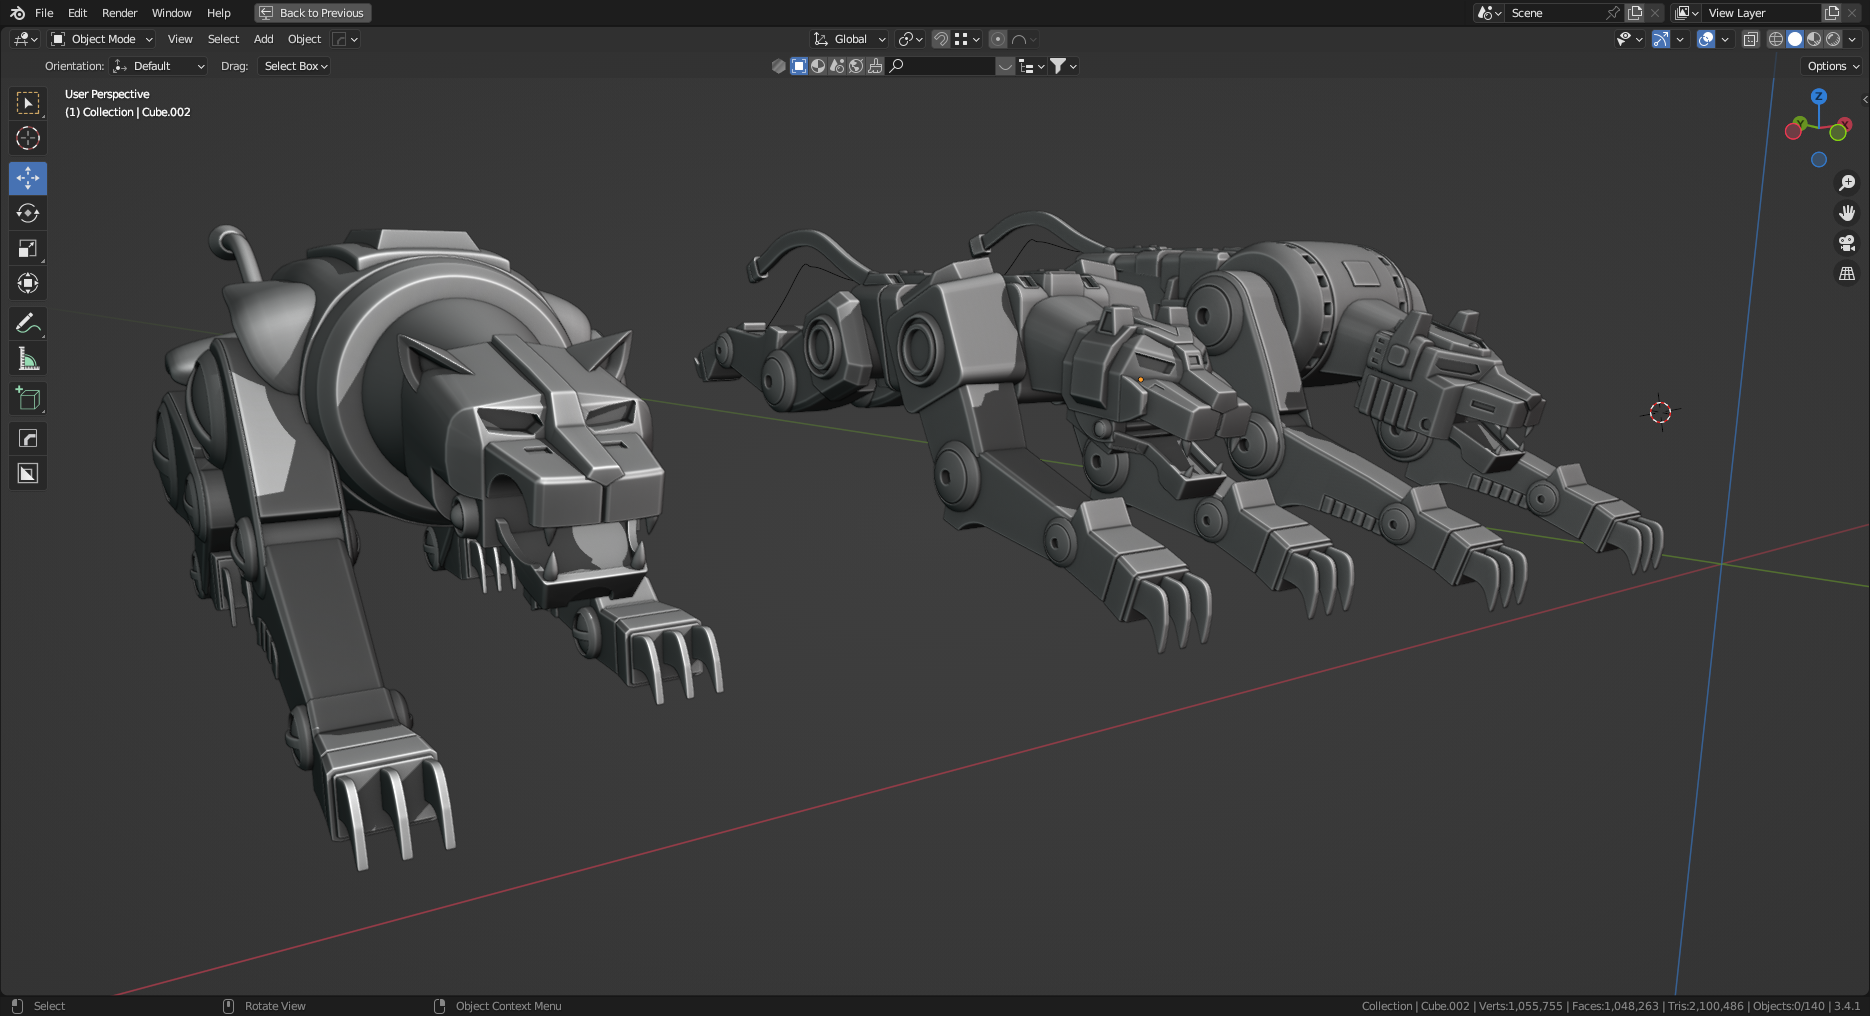1870x1016 pixels.
Task: Open the Options dropdown
Action: click(1833, 66)
